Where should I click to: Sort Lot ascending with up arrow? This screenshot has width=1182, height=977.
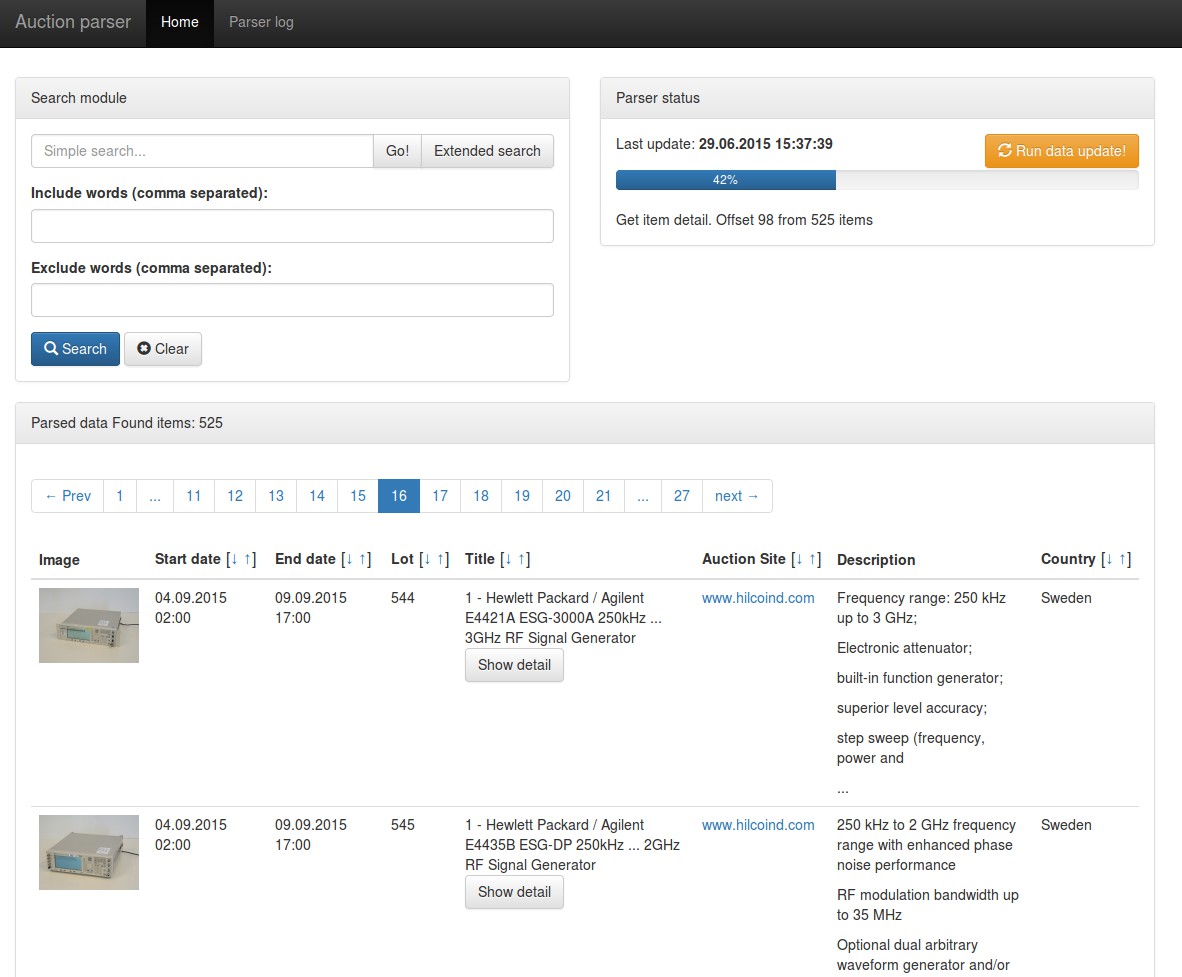click(x=441, y=559)
